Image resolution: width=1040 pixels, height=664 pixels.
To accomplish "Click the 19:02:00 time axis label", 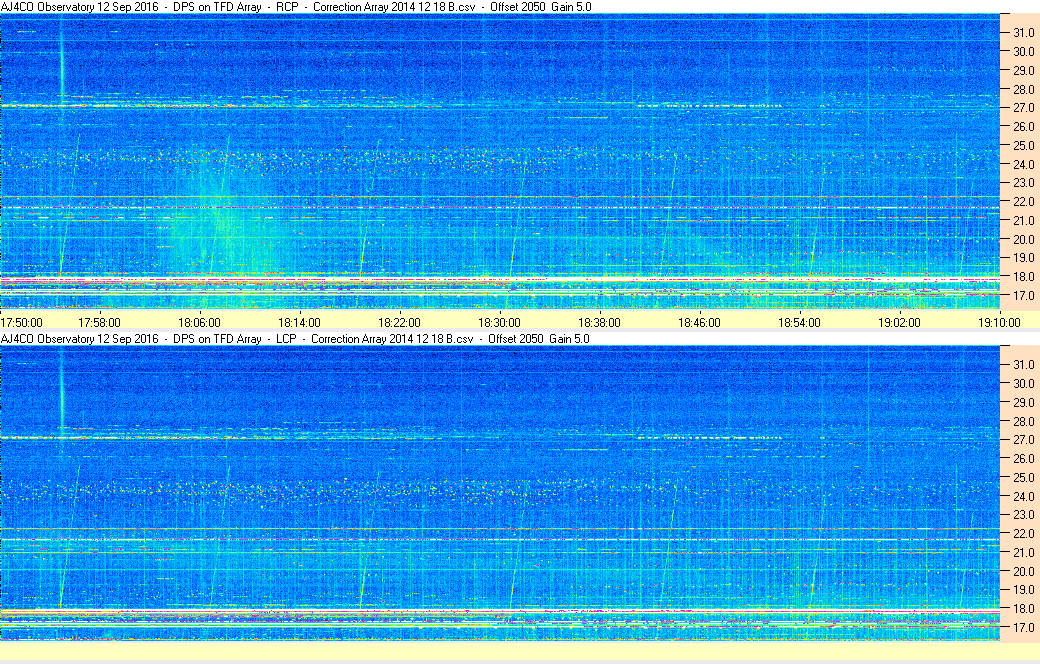I will click(x=899, y=323).
